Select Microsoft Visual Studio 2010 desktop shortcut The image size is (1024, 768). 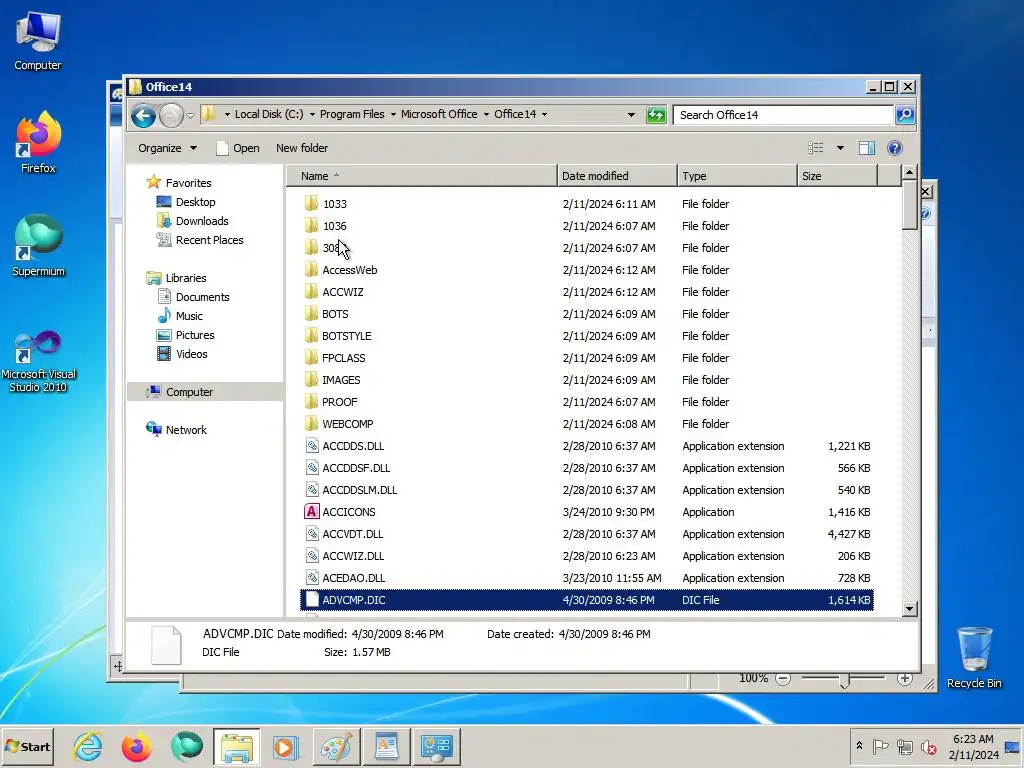coord(39,361)
